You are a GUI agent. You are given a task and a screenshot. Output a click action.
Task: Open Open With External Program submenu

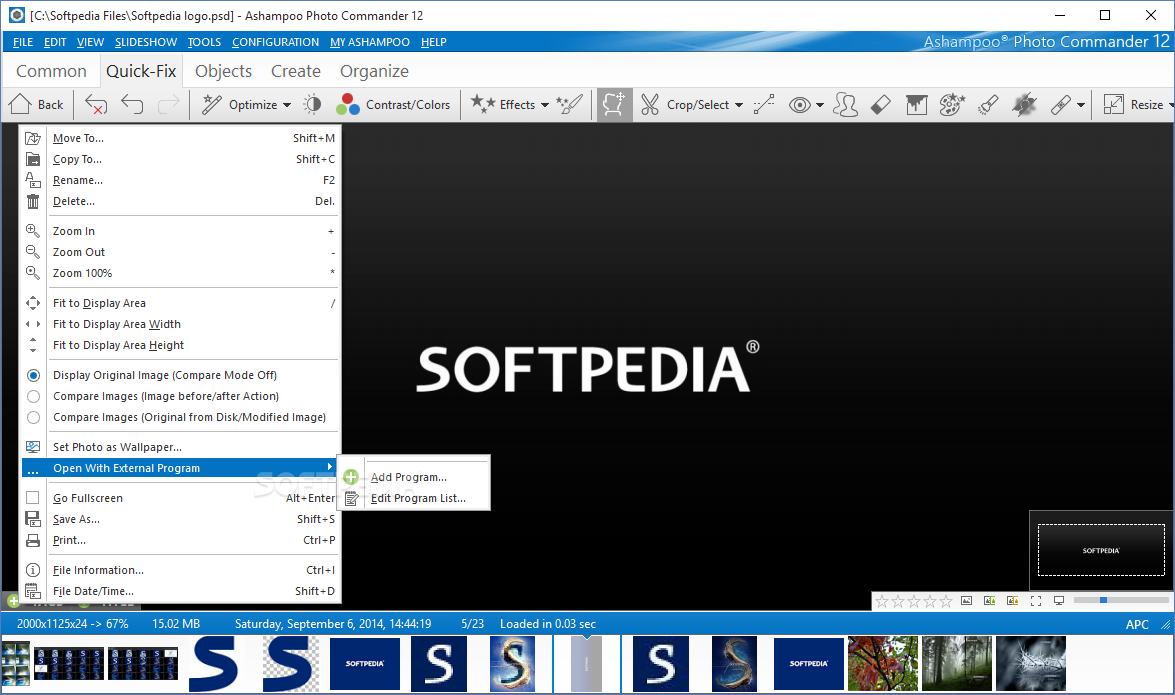pyautogui.click(x=180, y=468)
